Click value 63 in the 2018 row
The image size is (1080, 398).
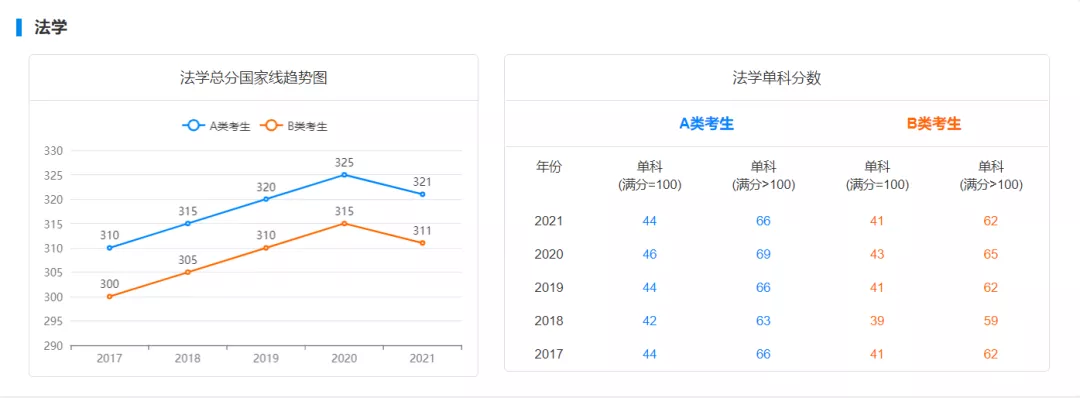[763, 321]
